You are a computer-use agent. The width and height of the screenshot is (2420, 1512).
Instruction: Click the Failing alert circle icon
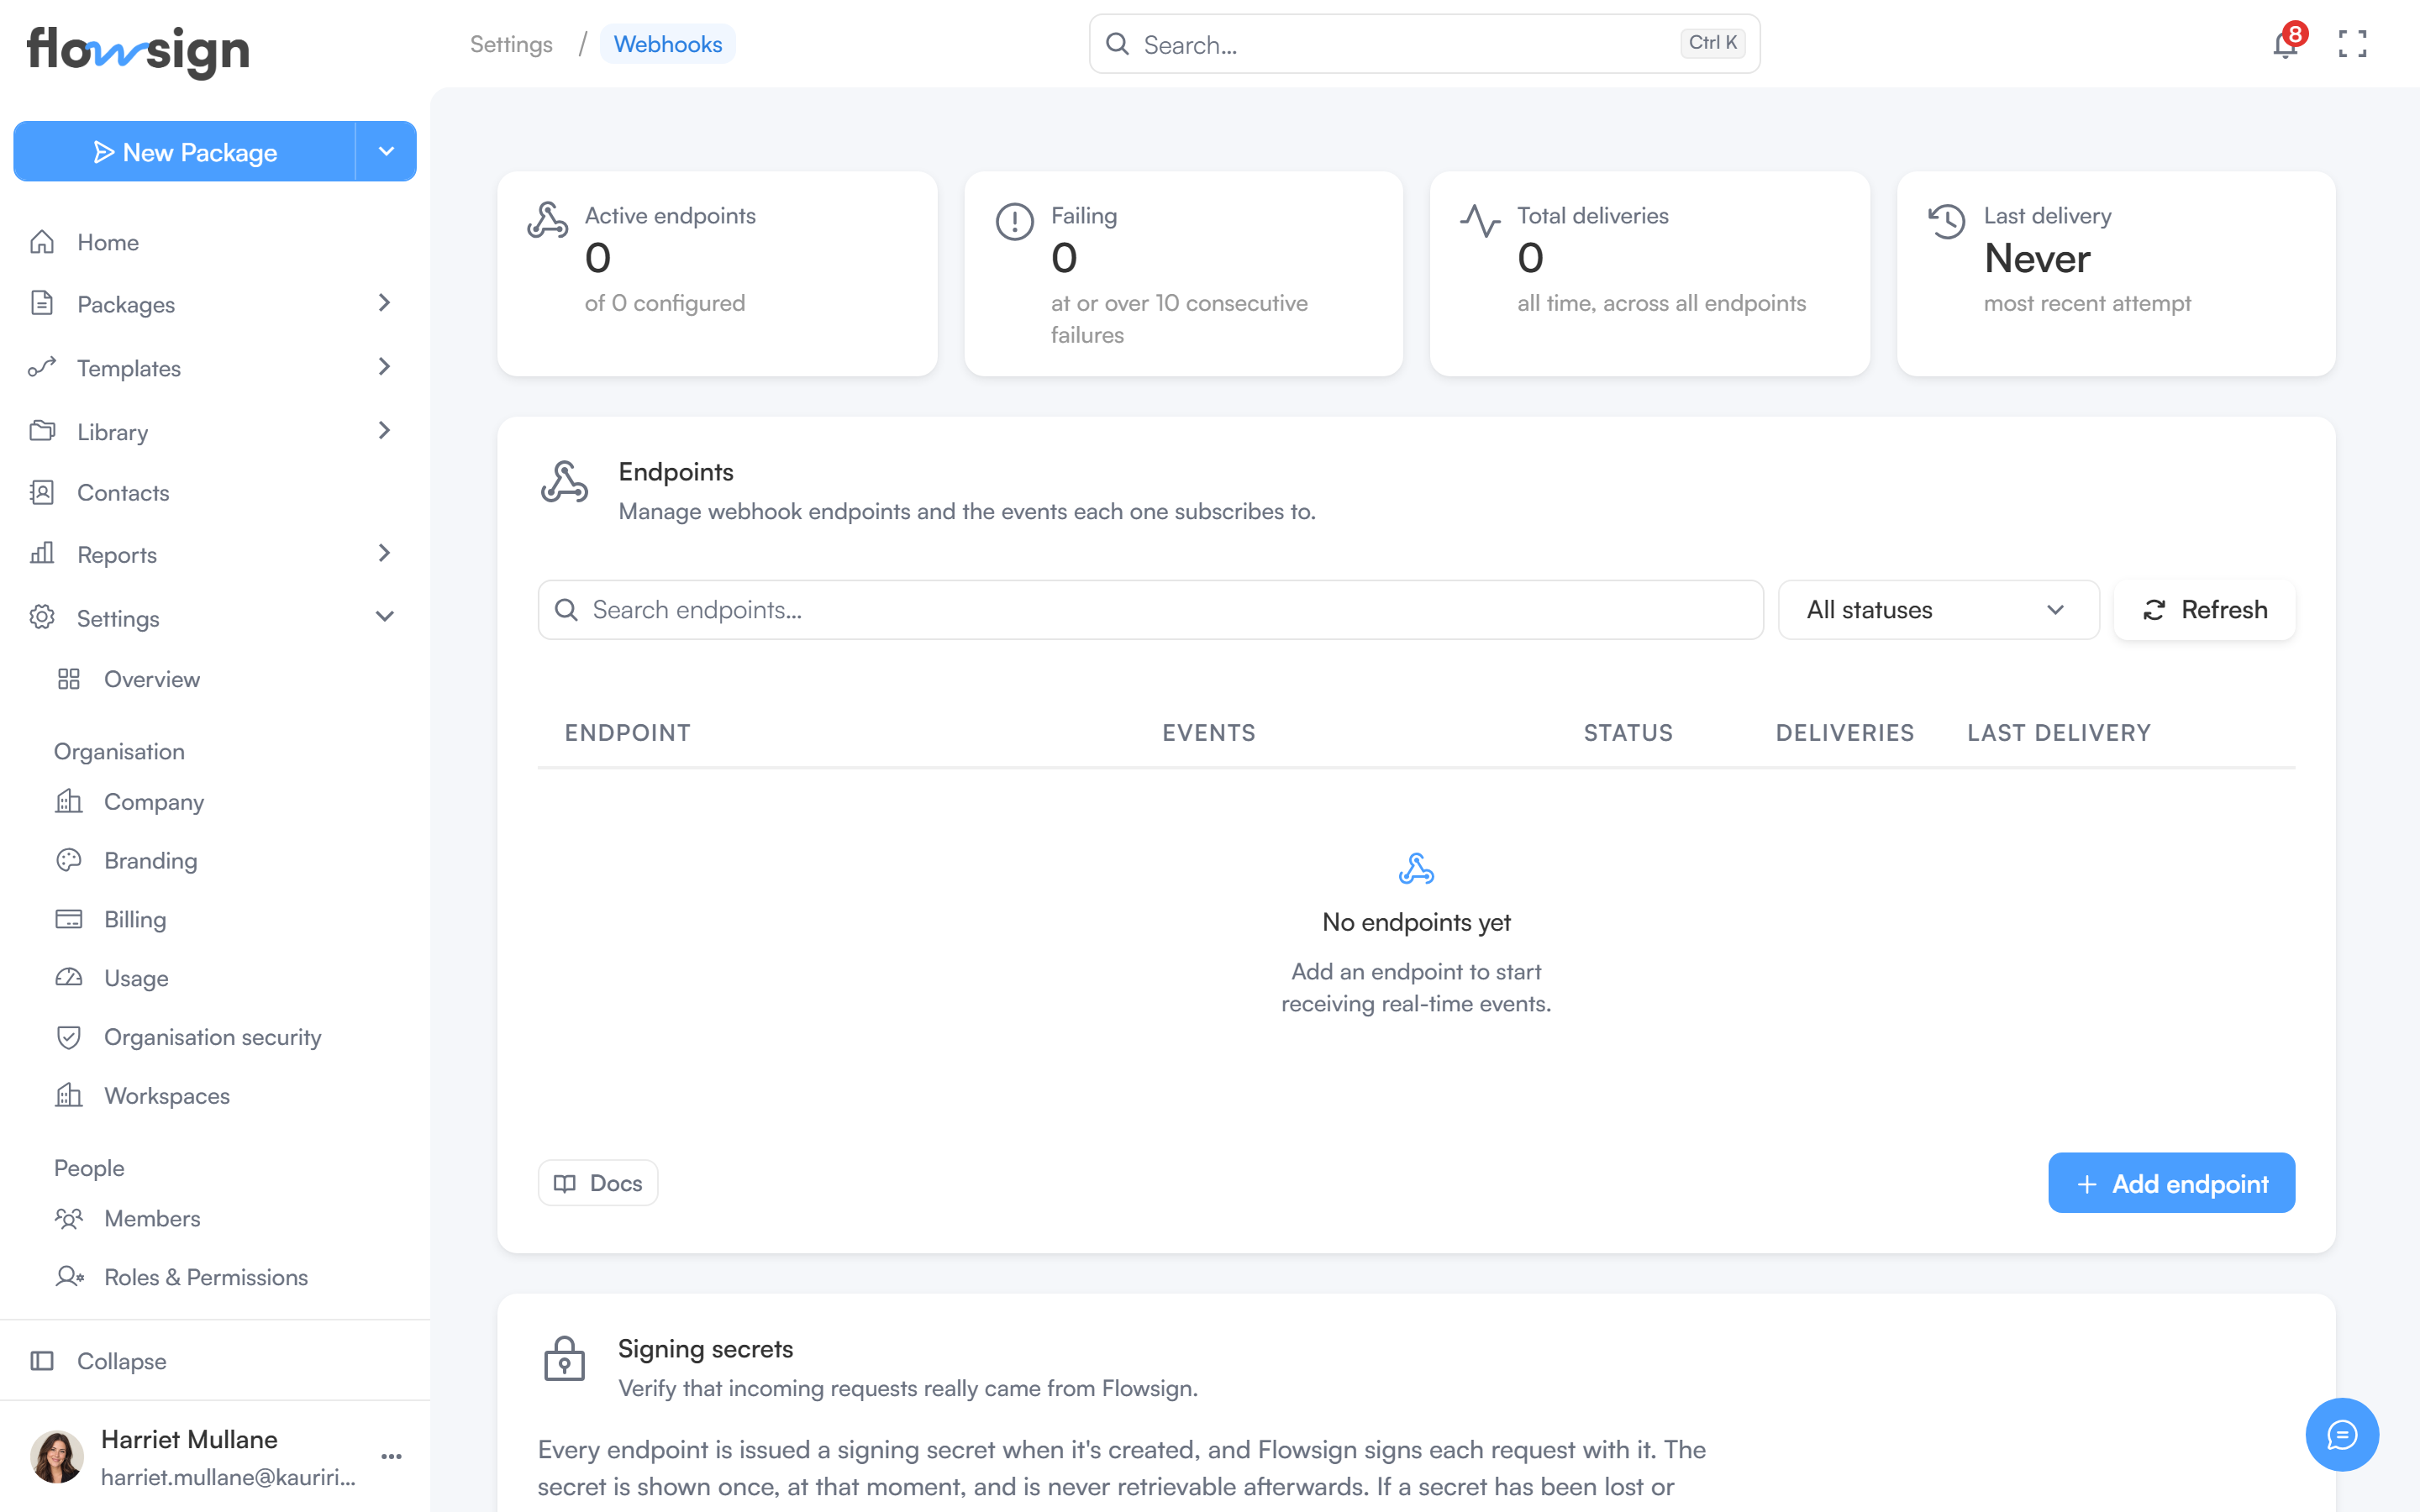[x=1014, y=221]
